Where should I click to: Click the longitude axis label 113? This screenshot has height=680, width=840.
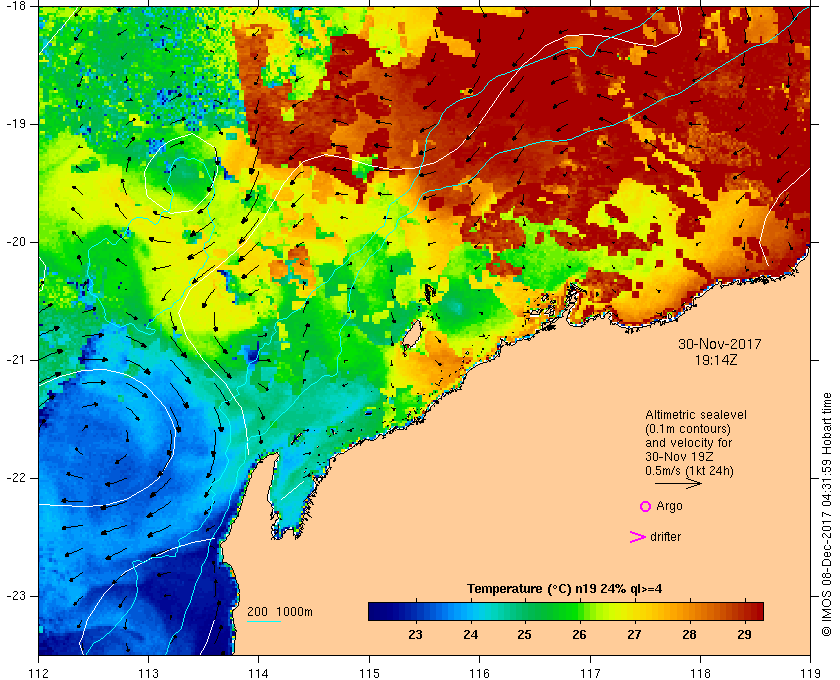pos(148,673)
